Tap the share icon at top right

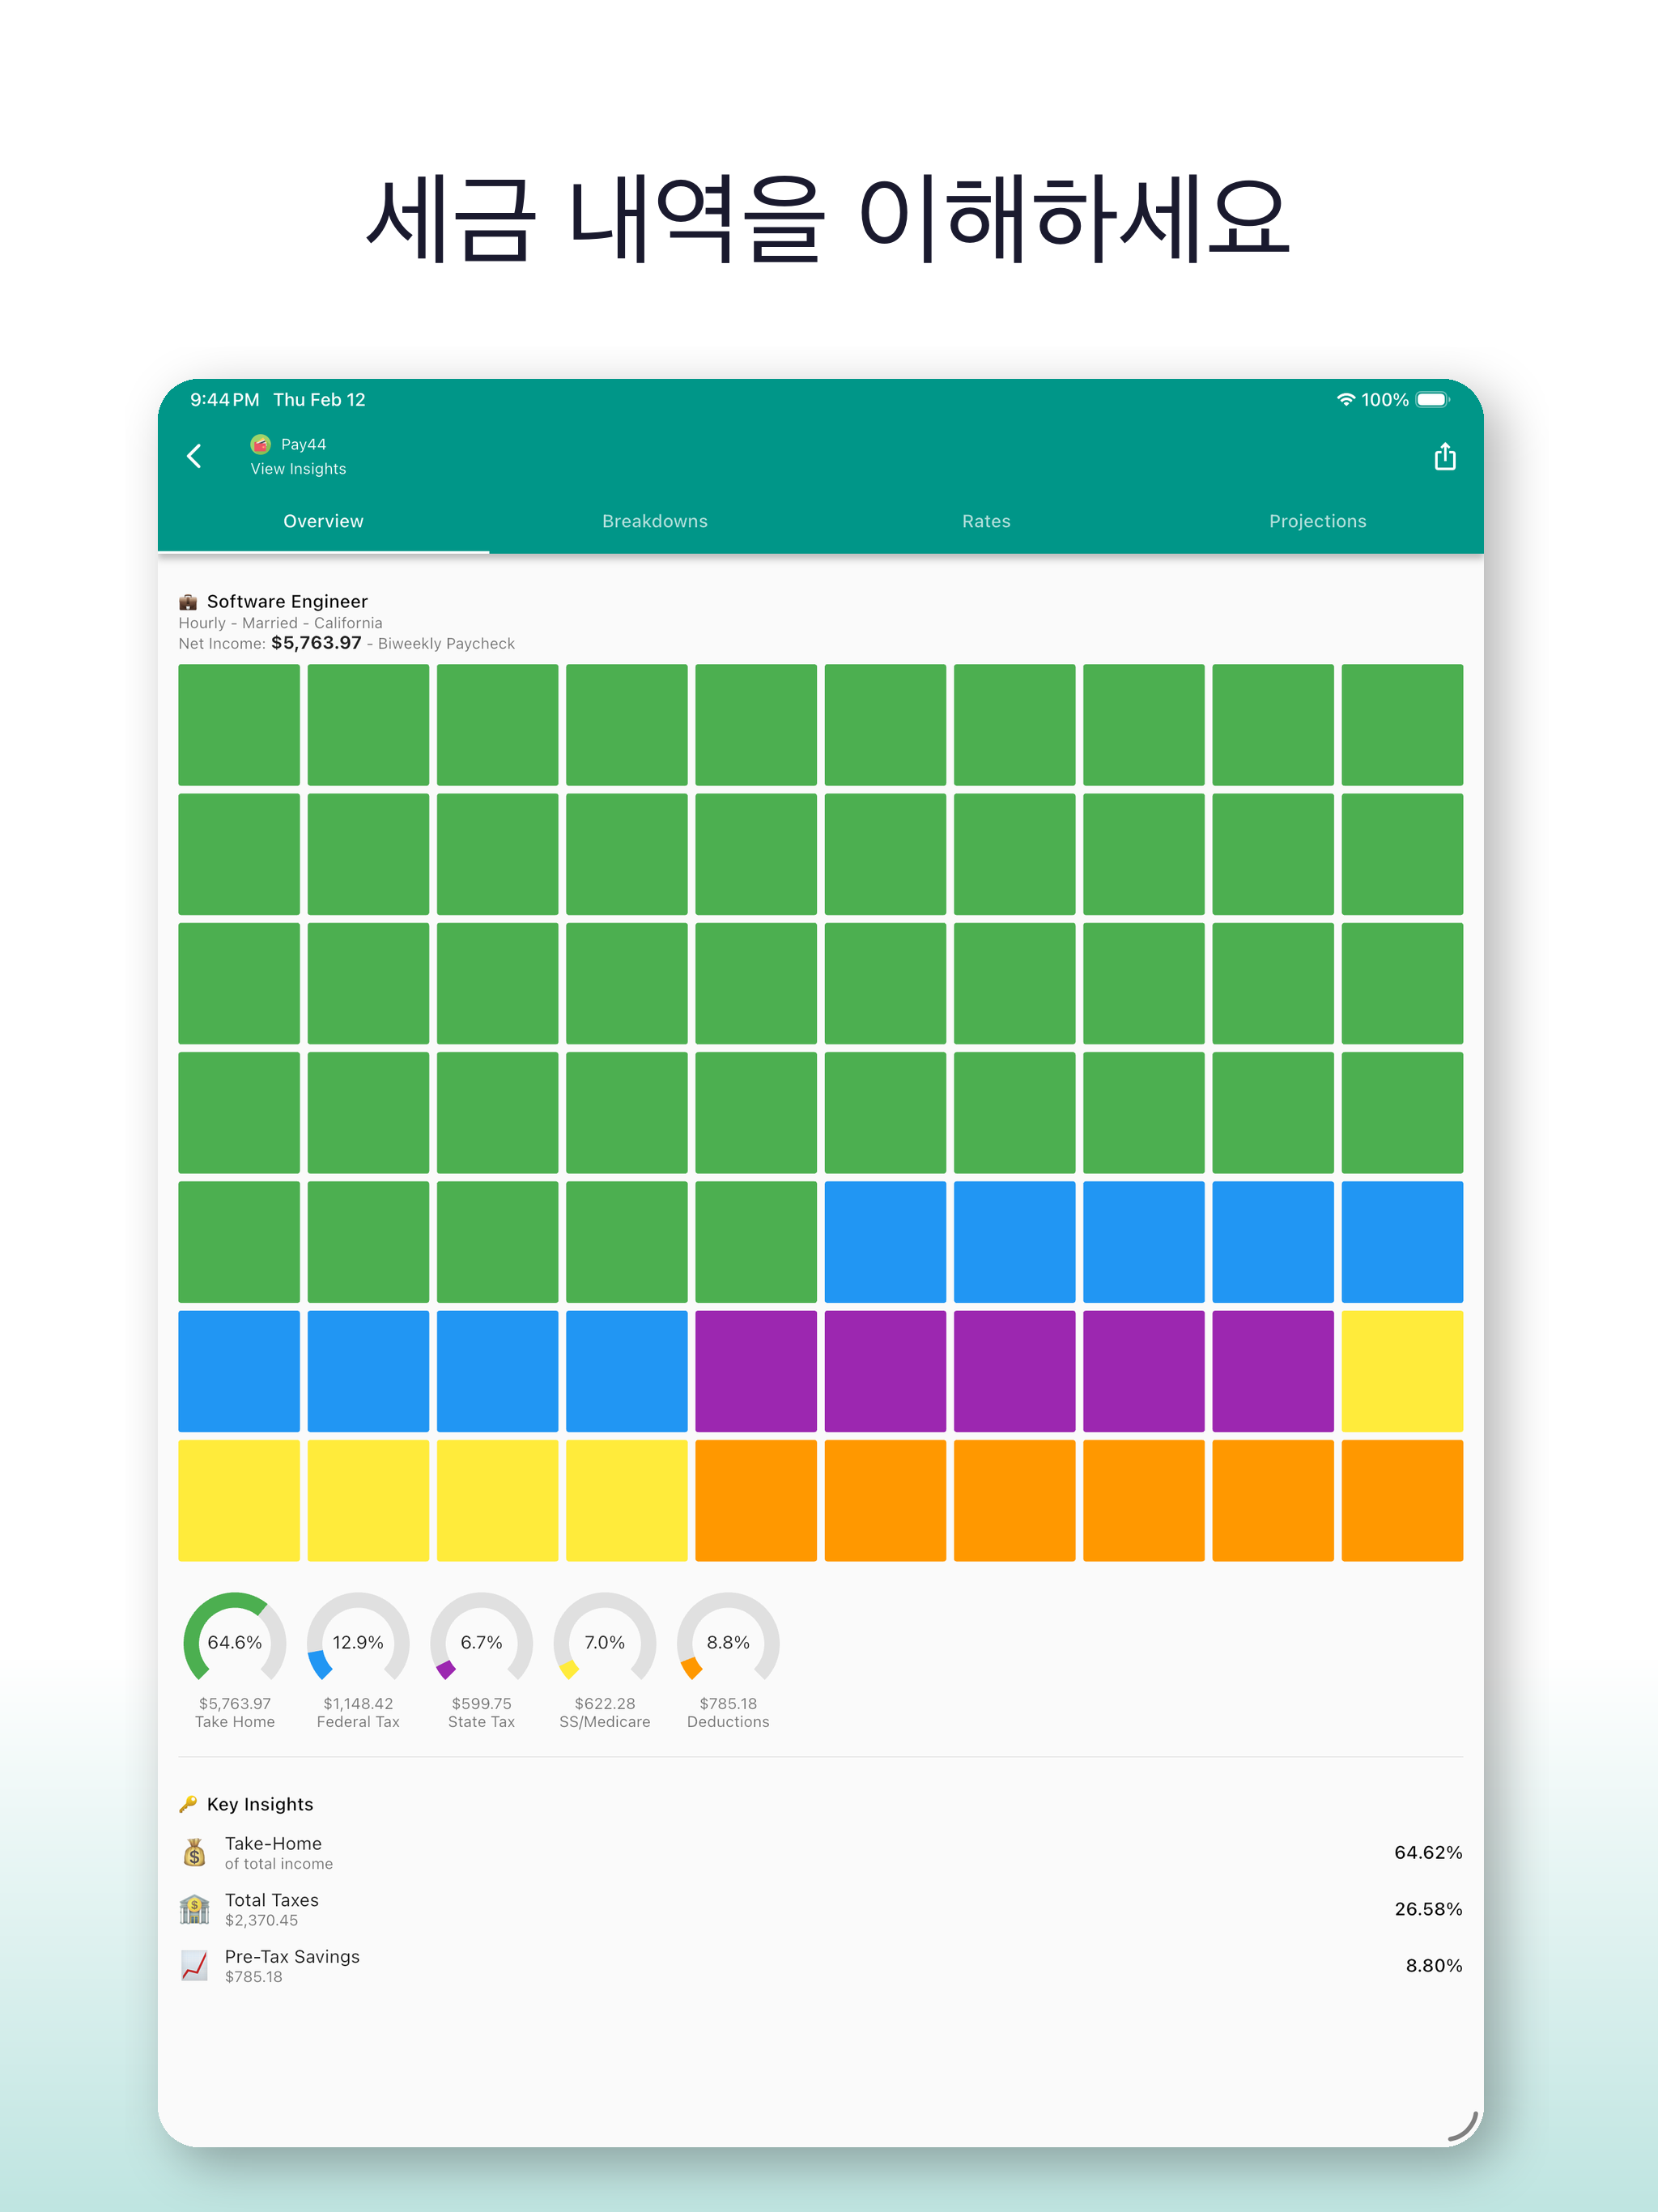(1444, 457)
